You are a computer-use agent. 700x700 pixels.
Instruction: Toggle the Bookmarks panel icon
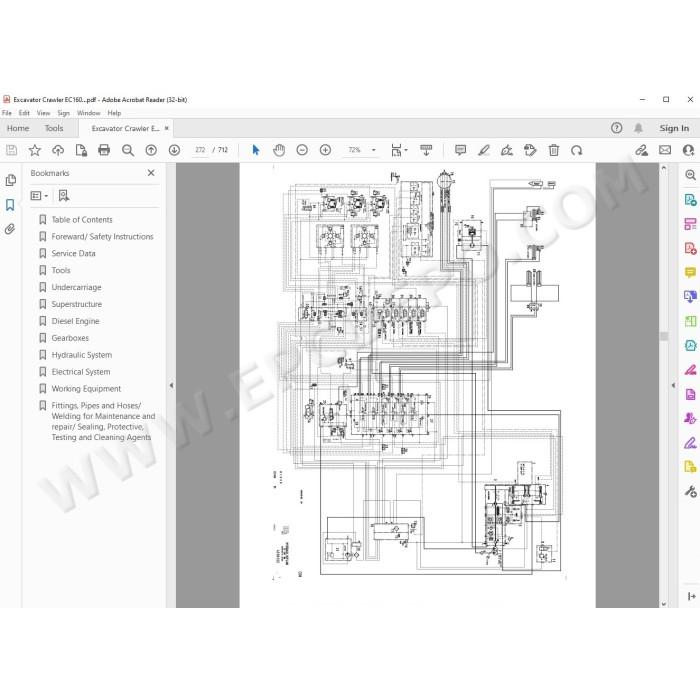[10, 205]
